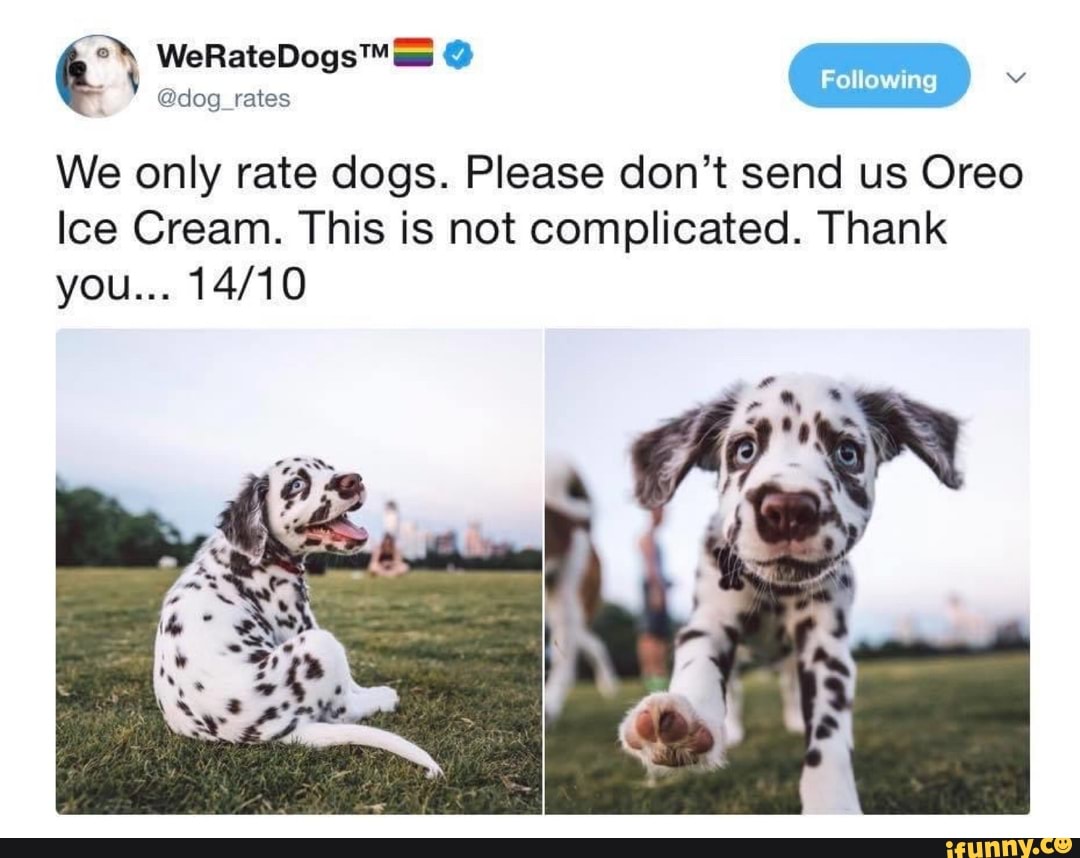Click the rainbow flag emoji

pyautogui.click(x=413, y=54)
